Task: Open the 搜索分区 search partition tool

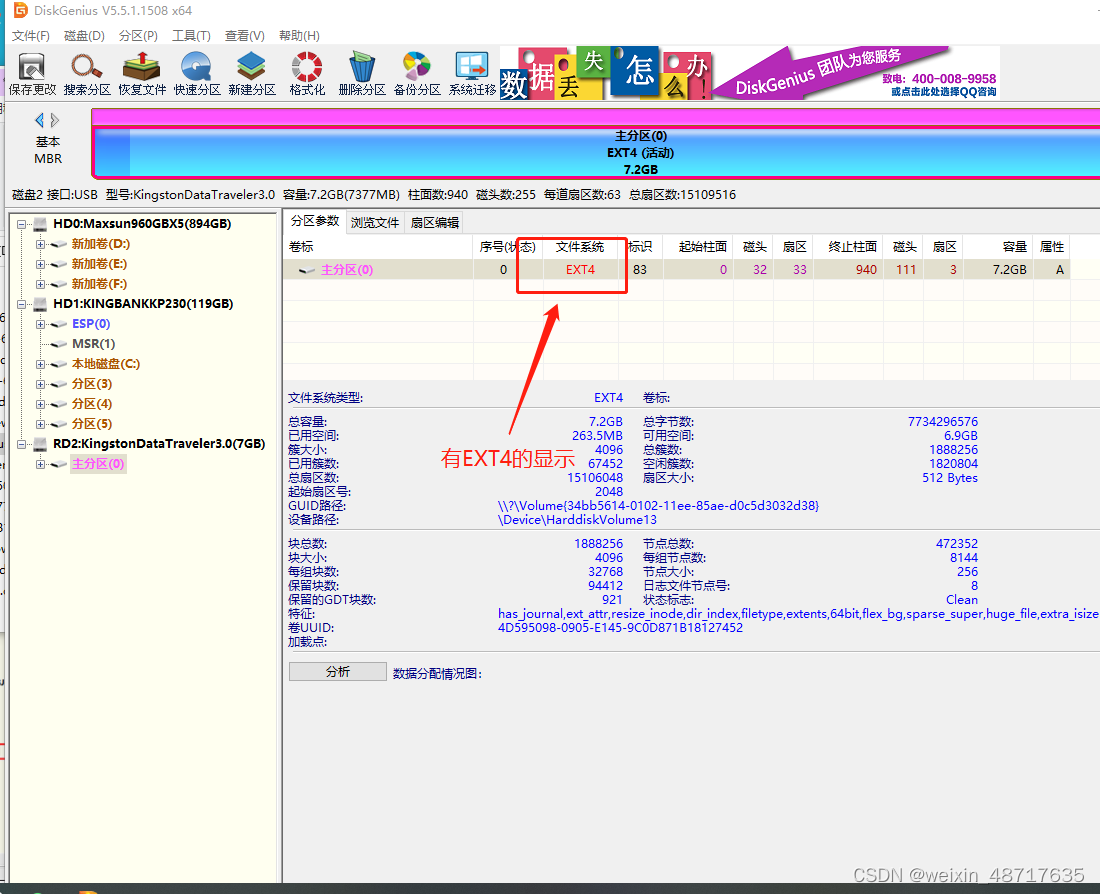Action: click(87, 73)
